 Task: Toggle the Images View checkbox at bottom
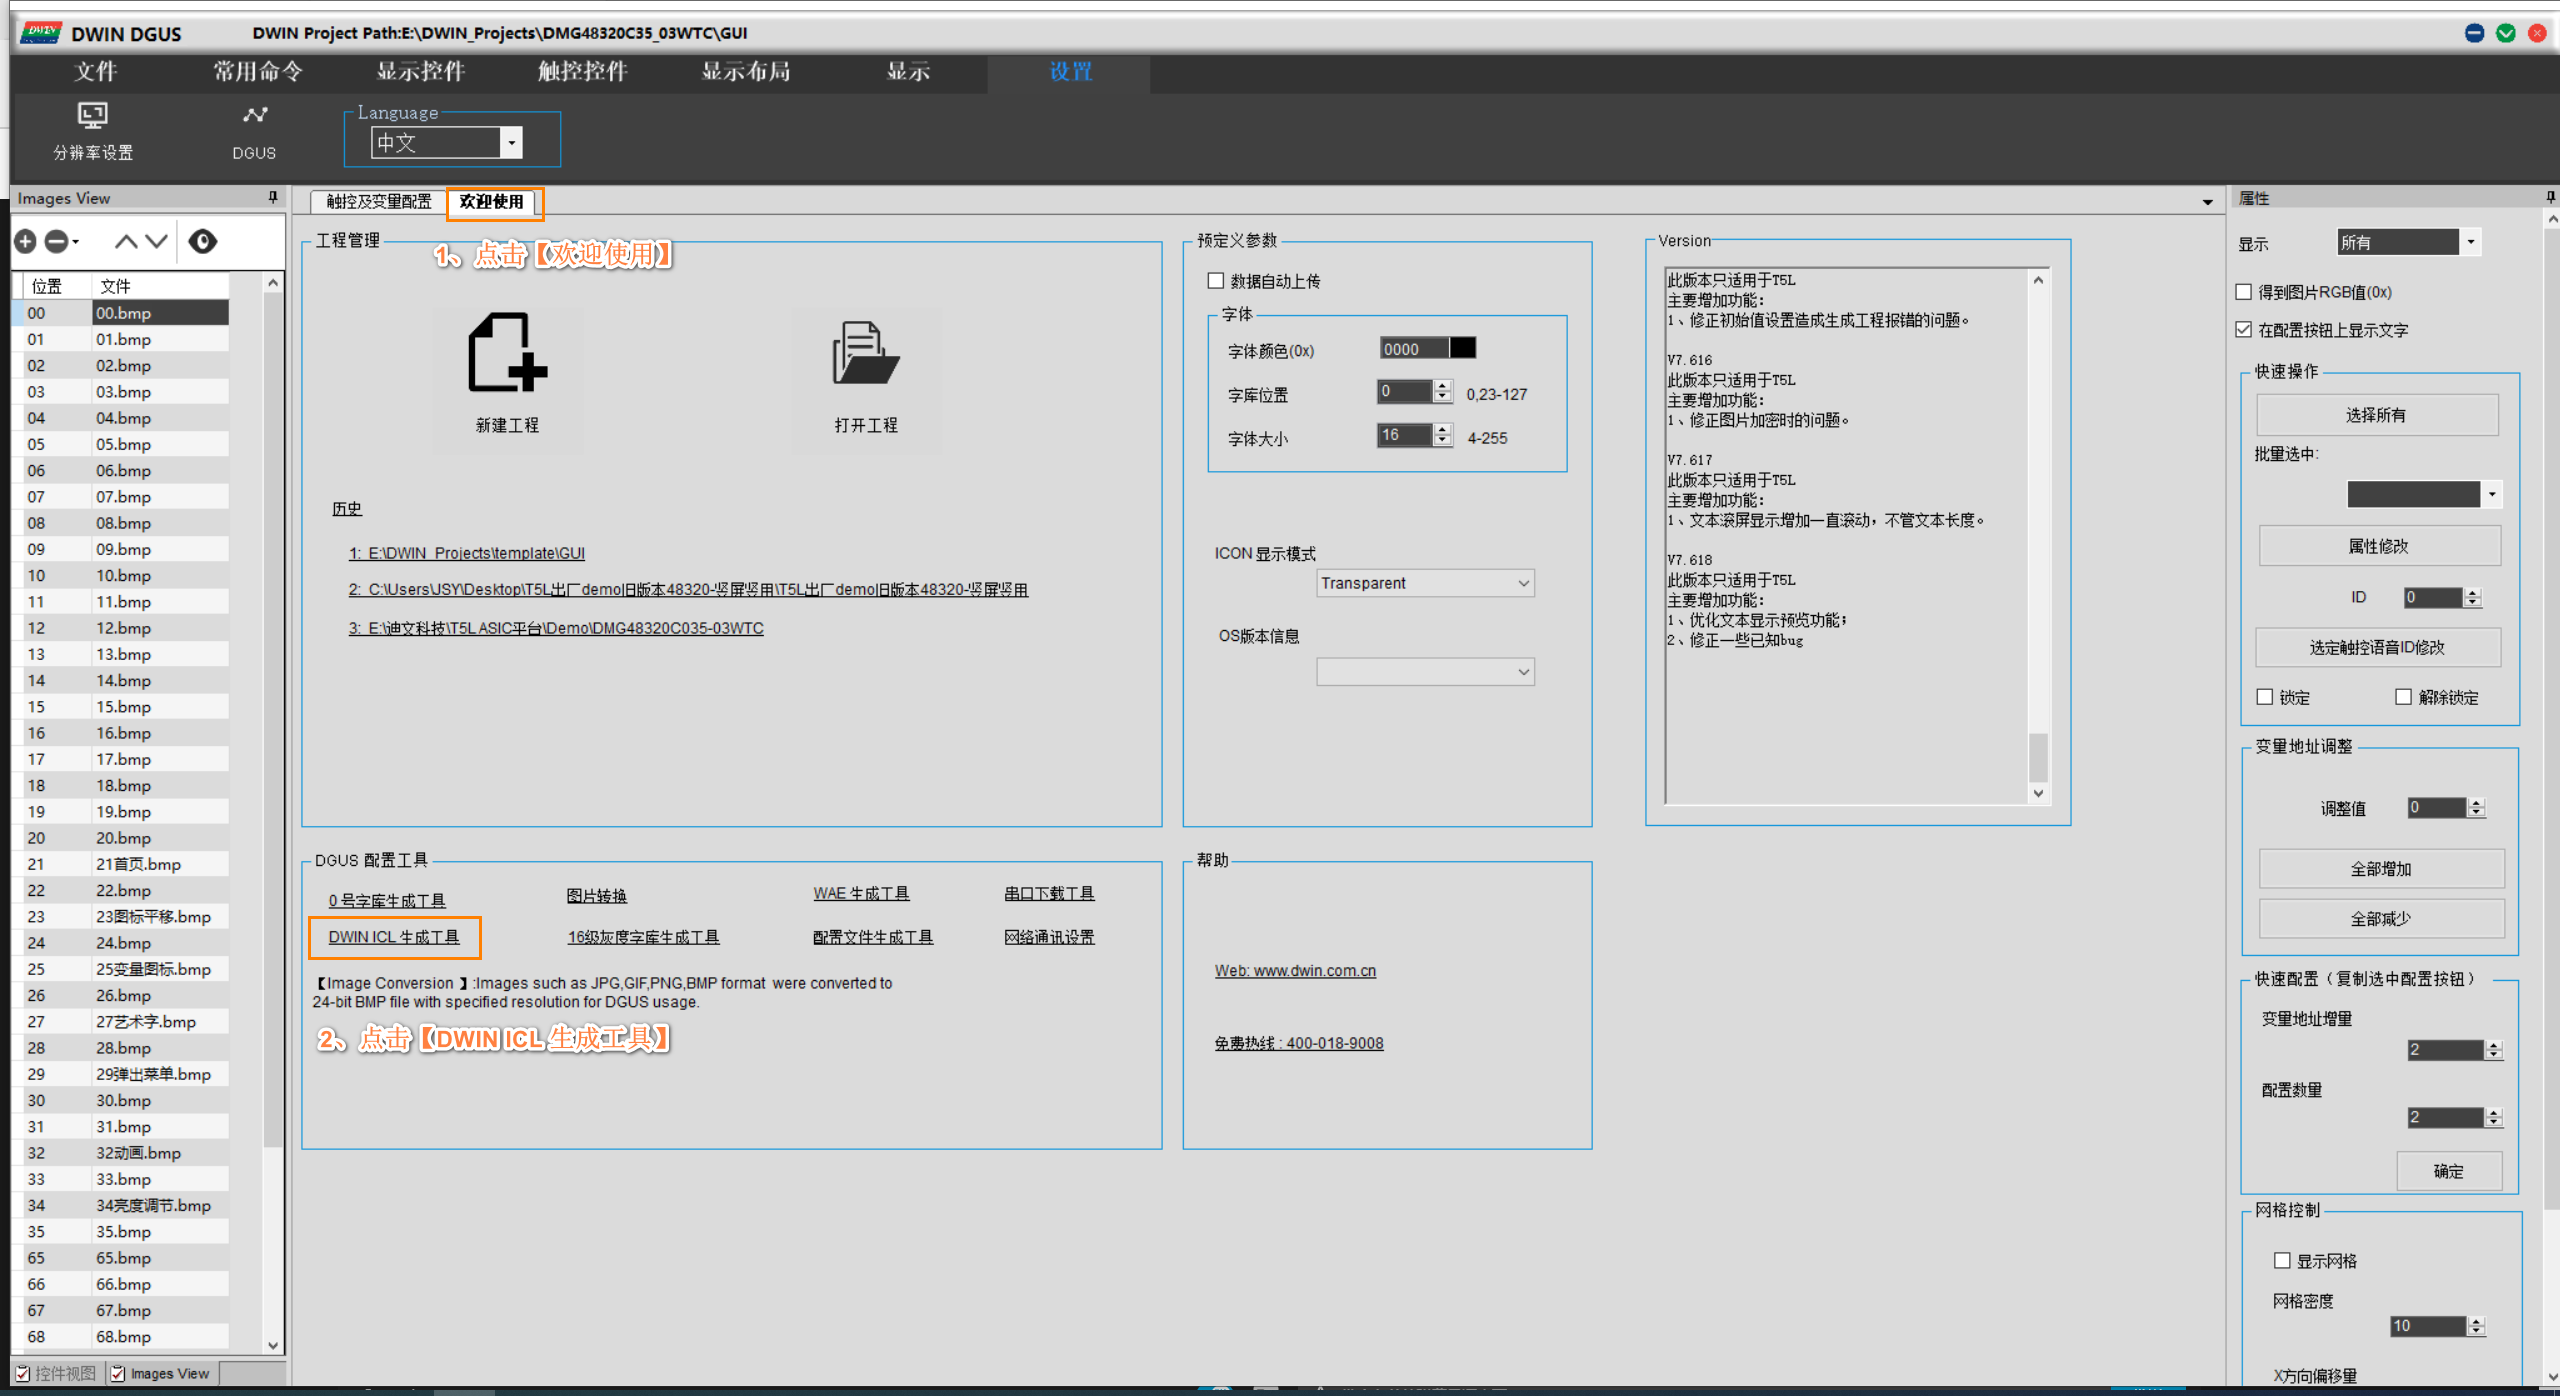click(x=118, y=1374)
